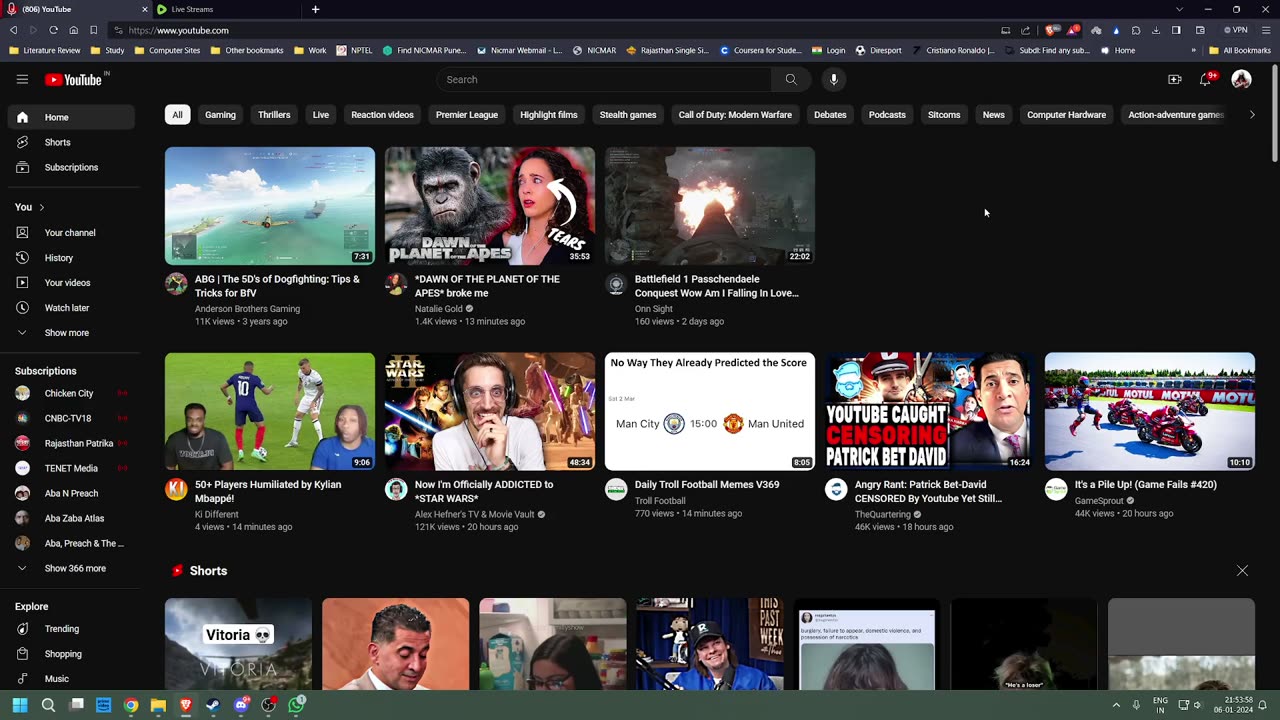Open the browser tab search dropdown

1179,9
